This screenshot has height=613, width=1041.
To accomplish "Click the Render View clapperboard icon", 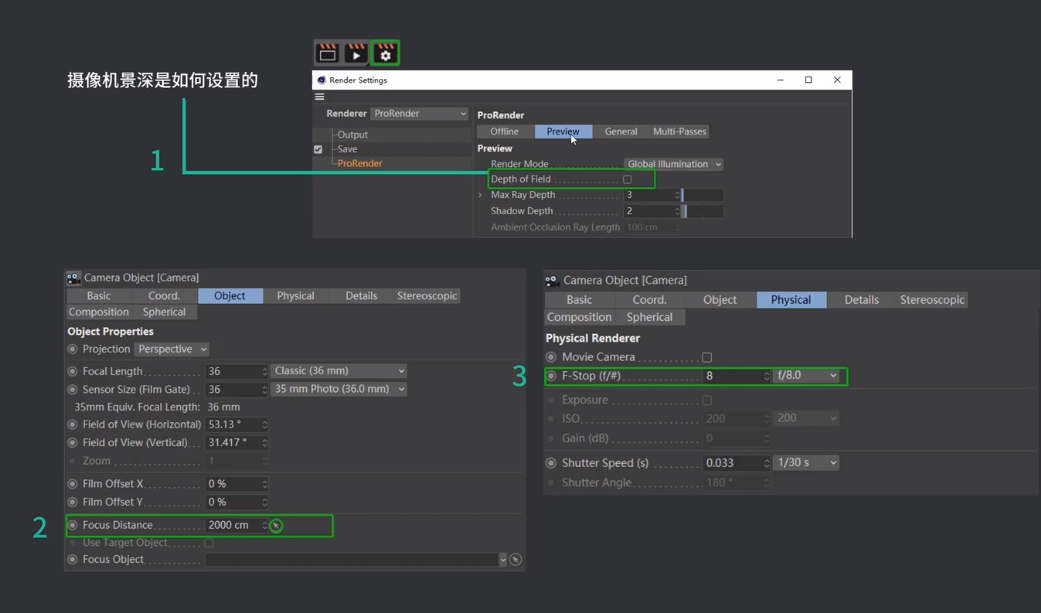I will pyautogui.click(x=327, y=53).
